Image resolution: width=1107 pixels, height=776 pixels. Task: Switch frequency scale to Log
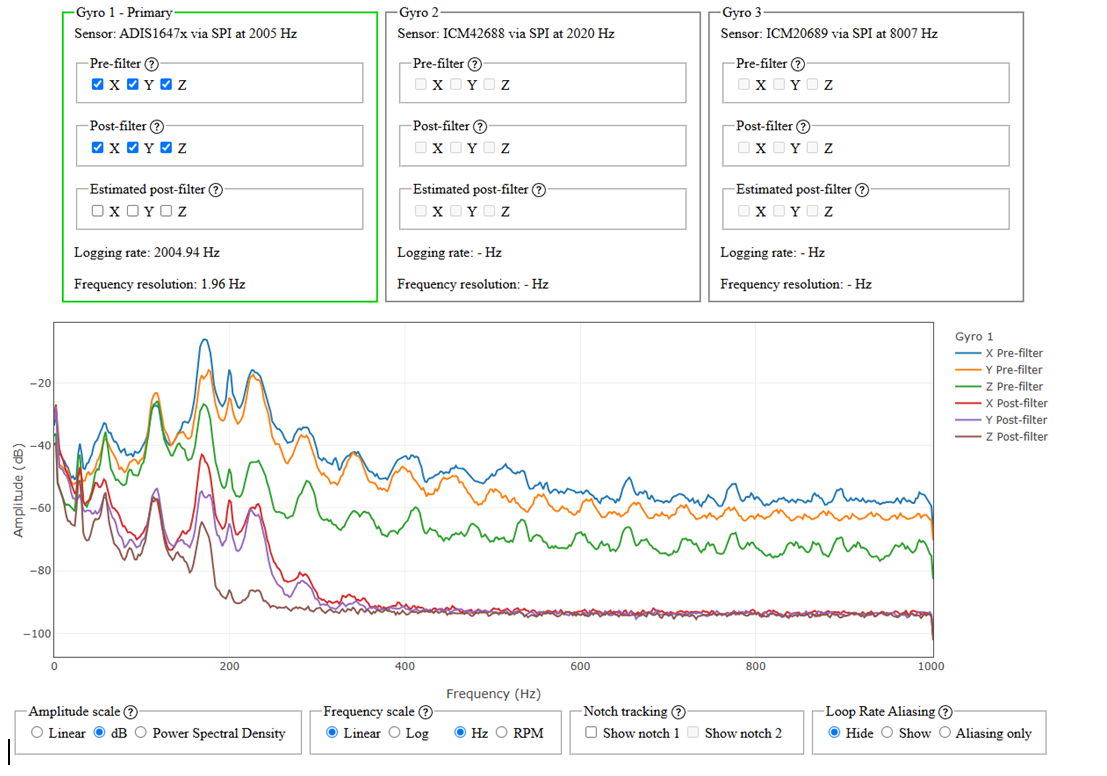click(x=394, y=732)
